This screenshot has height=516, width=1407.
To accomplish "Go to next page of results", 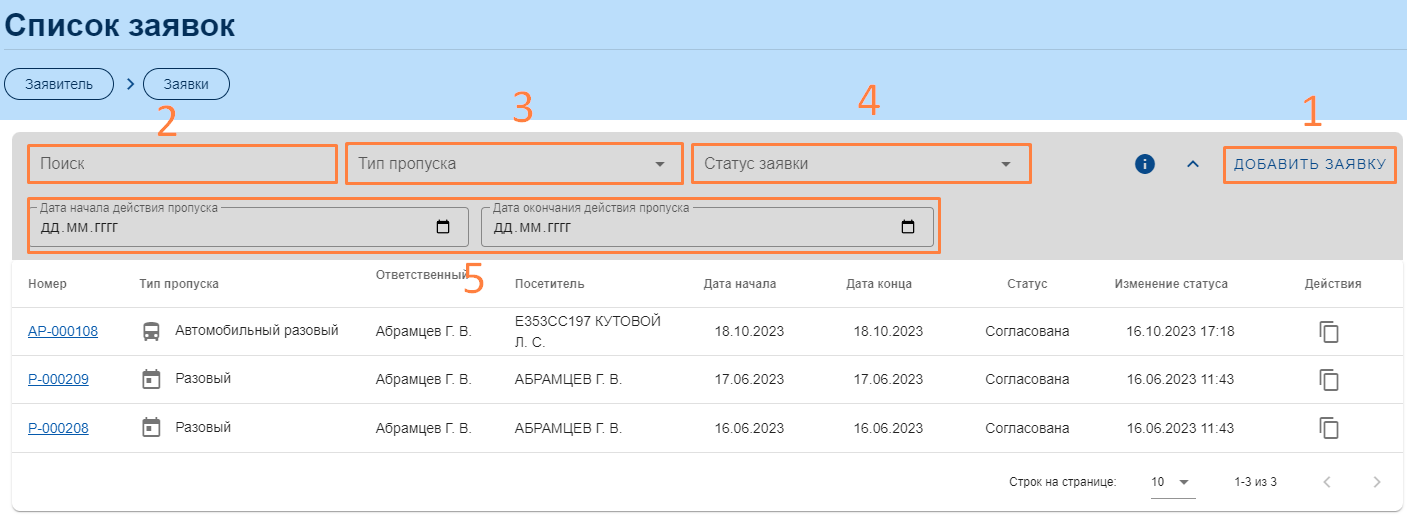I will pos(1377,482).
